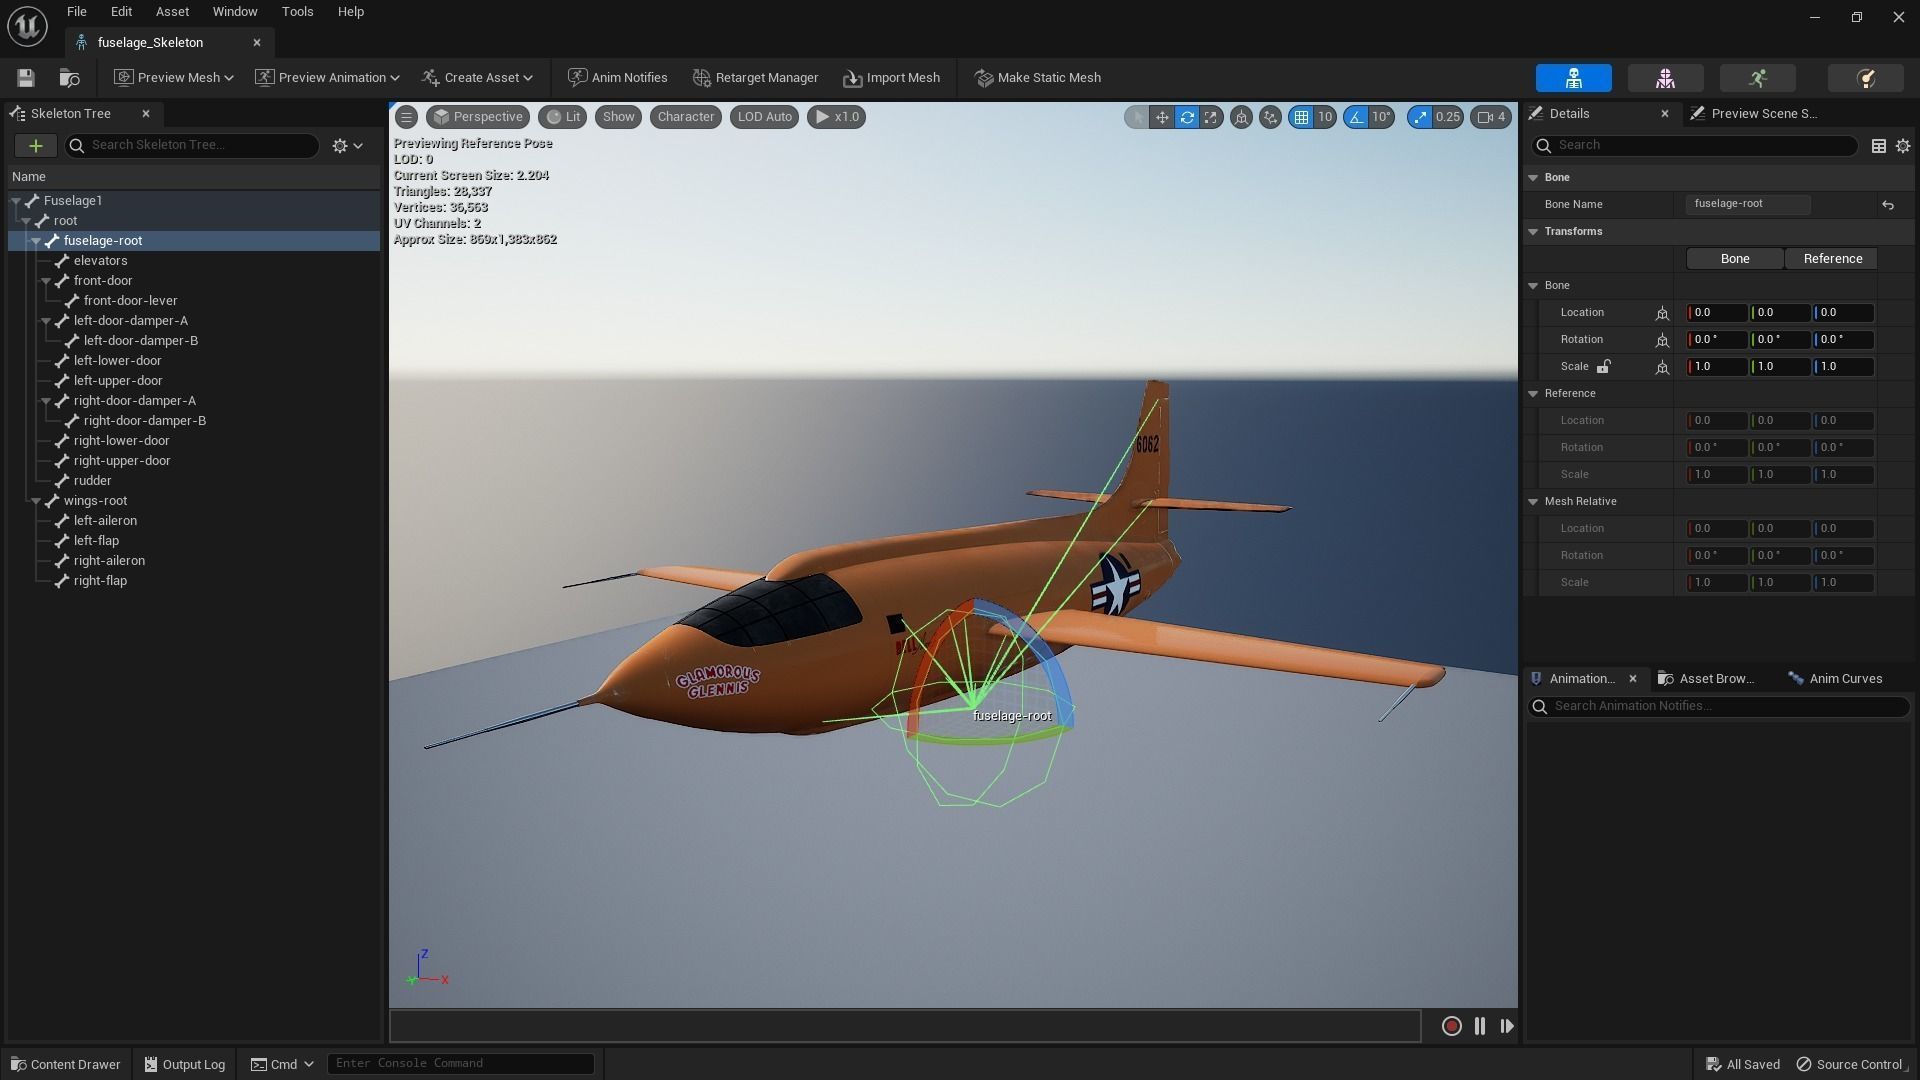Pause the preview playback
Image resolution: width=1920 pixels, height=1080 pixels.
(1480, 1026)
